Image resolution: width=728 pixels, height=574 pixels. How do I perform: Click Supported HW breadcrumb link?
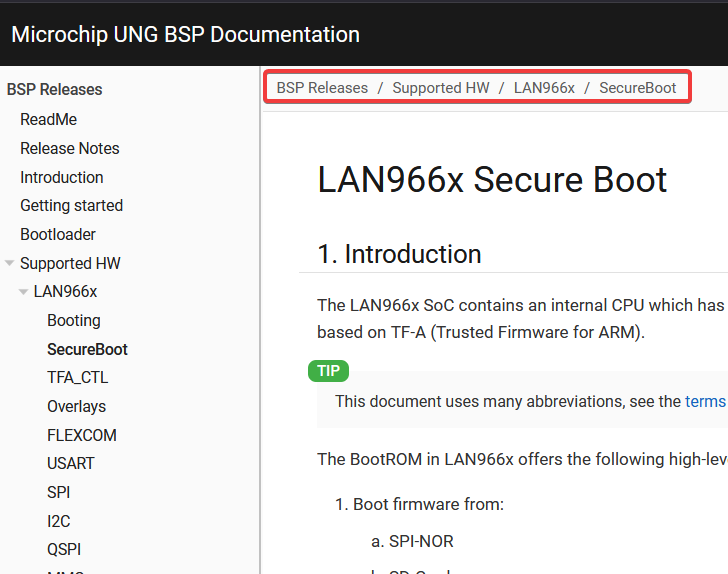440,88
